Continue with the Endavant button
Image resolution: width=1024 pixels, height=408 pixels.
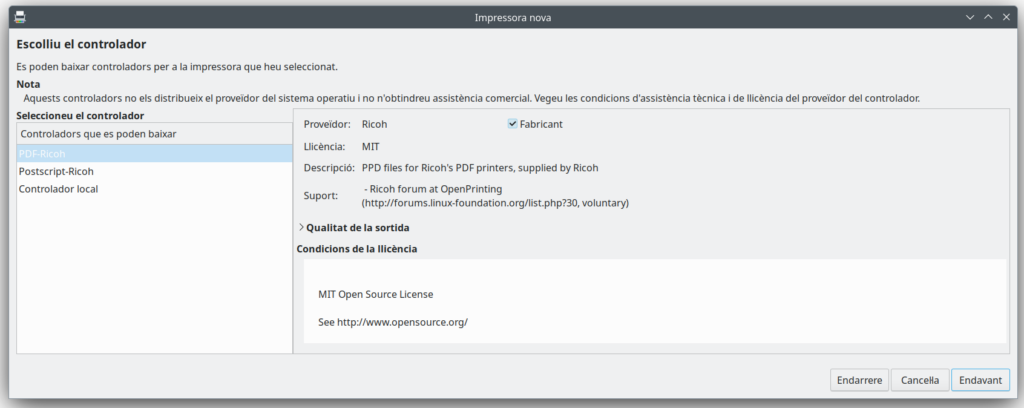pos(980,380)
